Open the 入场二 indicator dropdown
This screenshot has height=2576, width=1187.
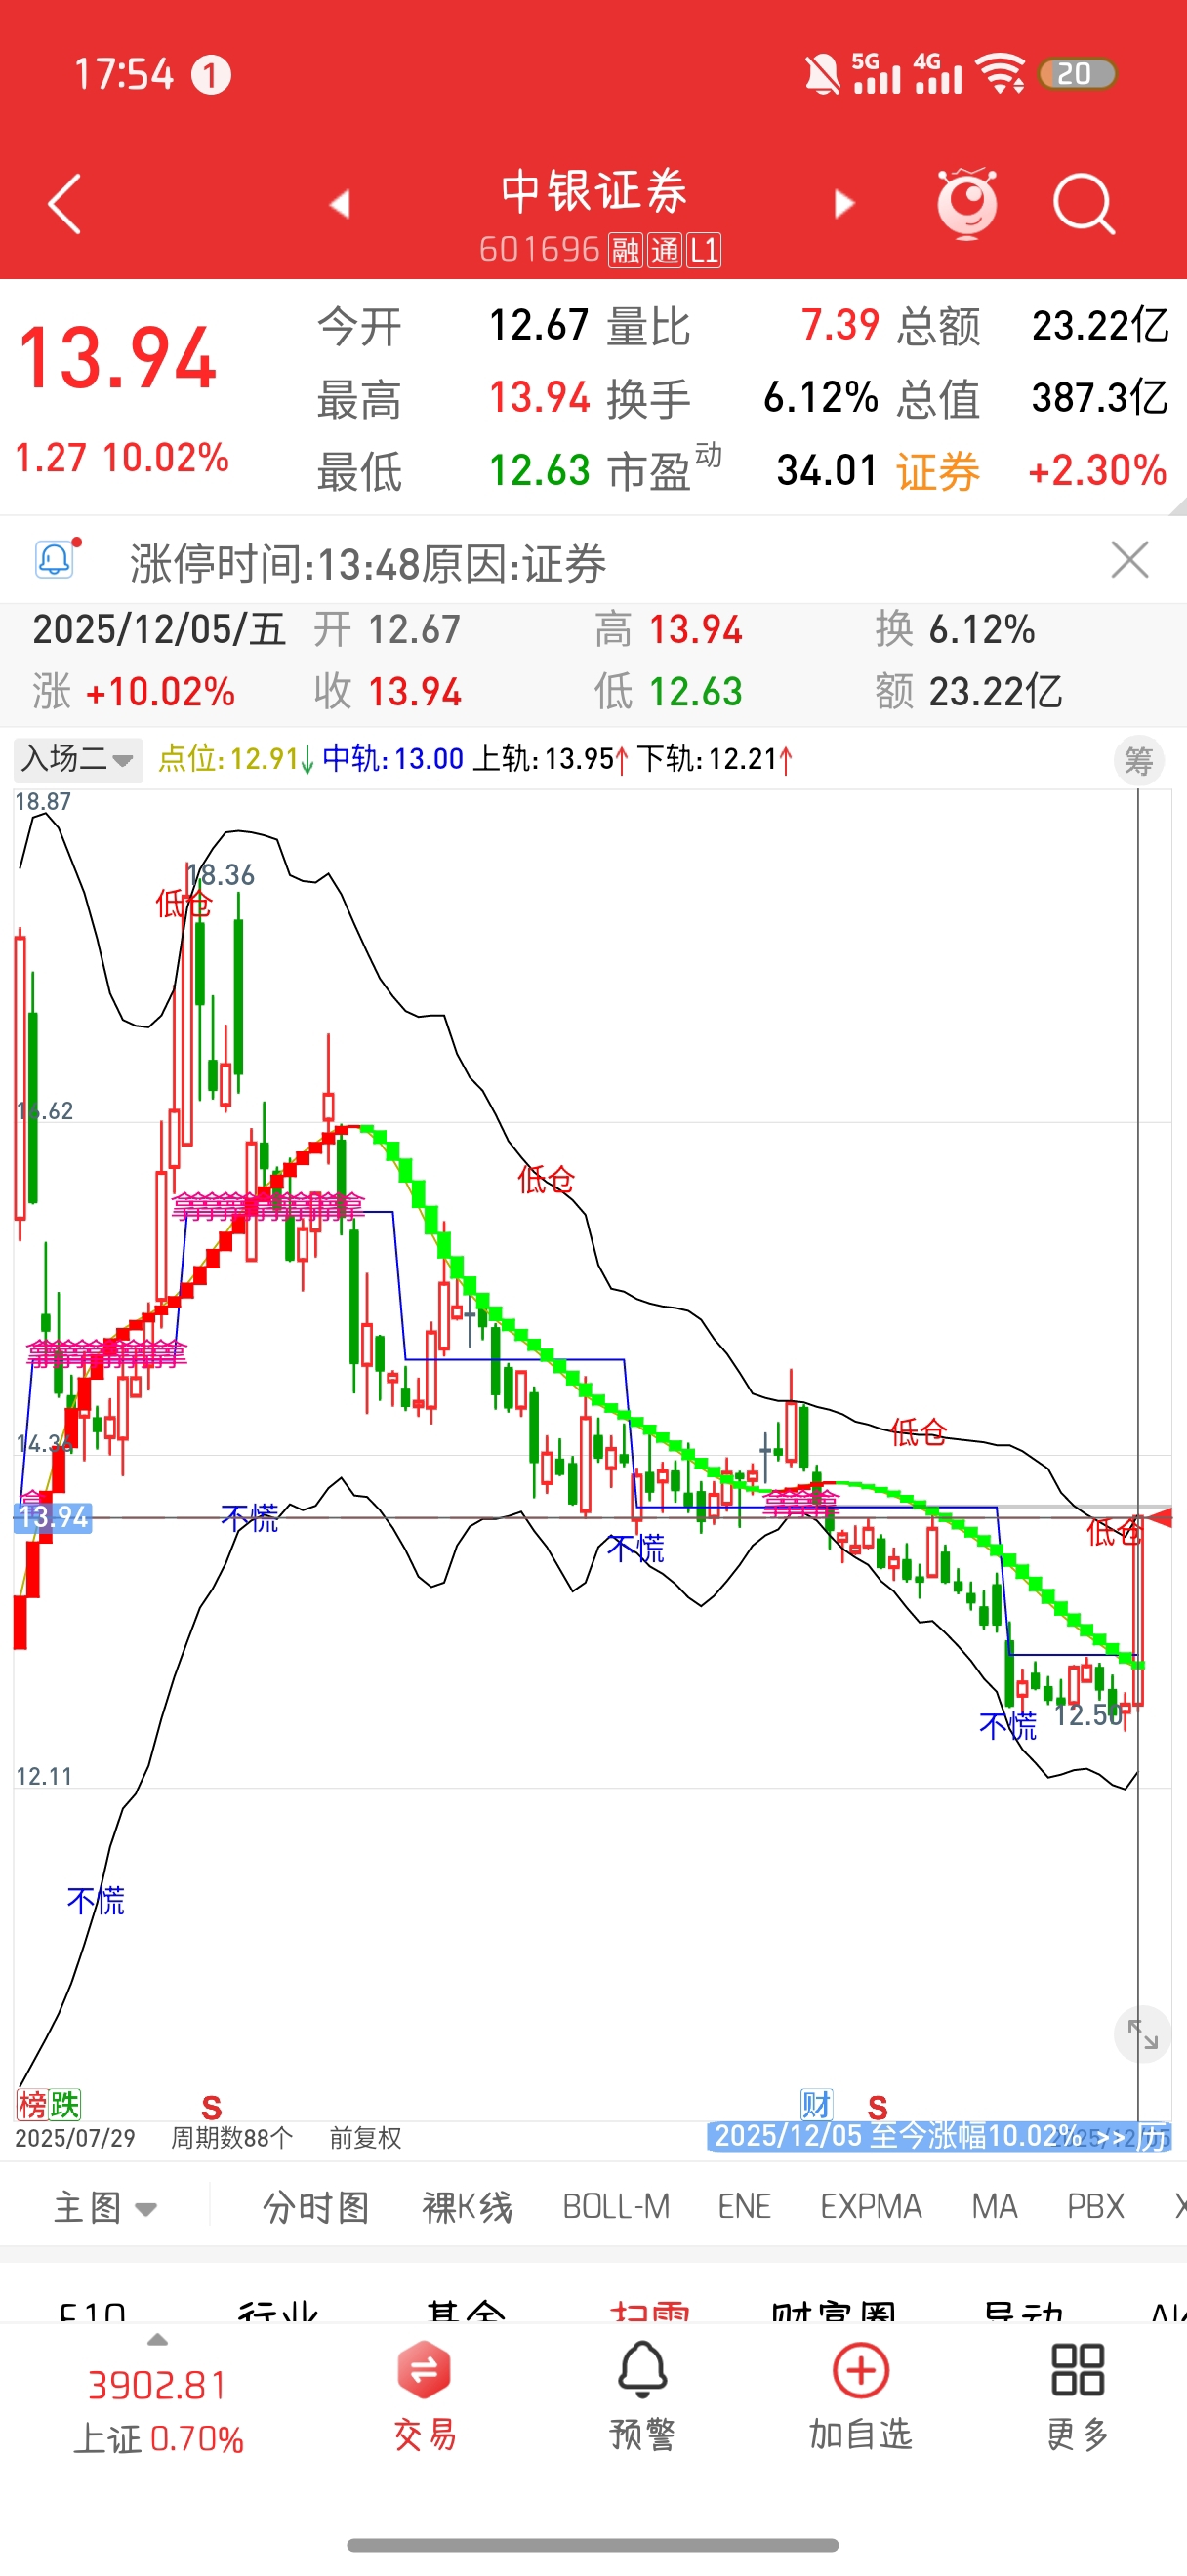point(78,759)
